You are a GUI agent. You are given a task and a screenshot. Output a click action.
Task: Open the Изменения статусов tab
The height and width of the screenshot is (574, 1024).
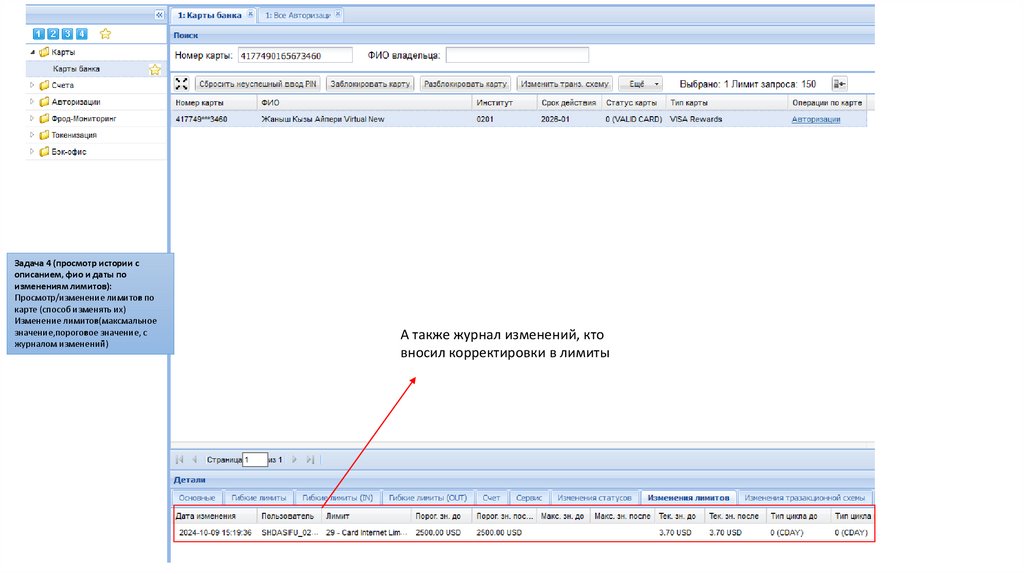coord(594,498)
